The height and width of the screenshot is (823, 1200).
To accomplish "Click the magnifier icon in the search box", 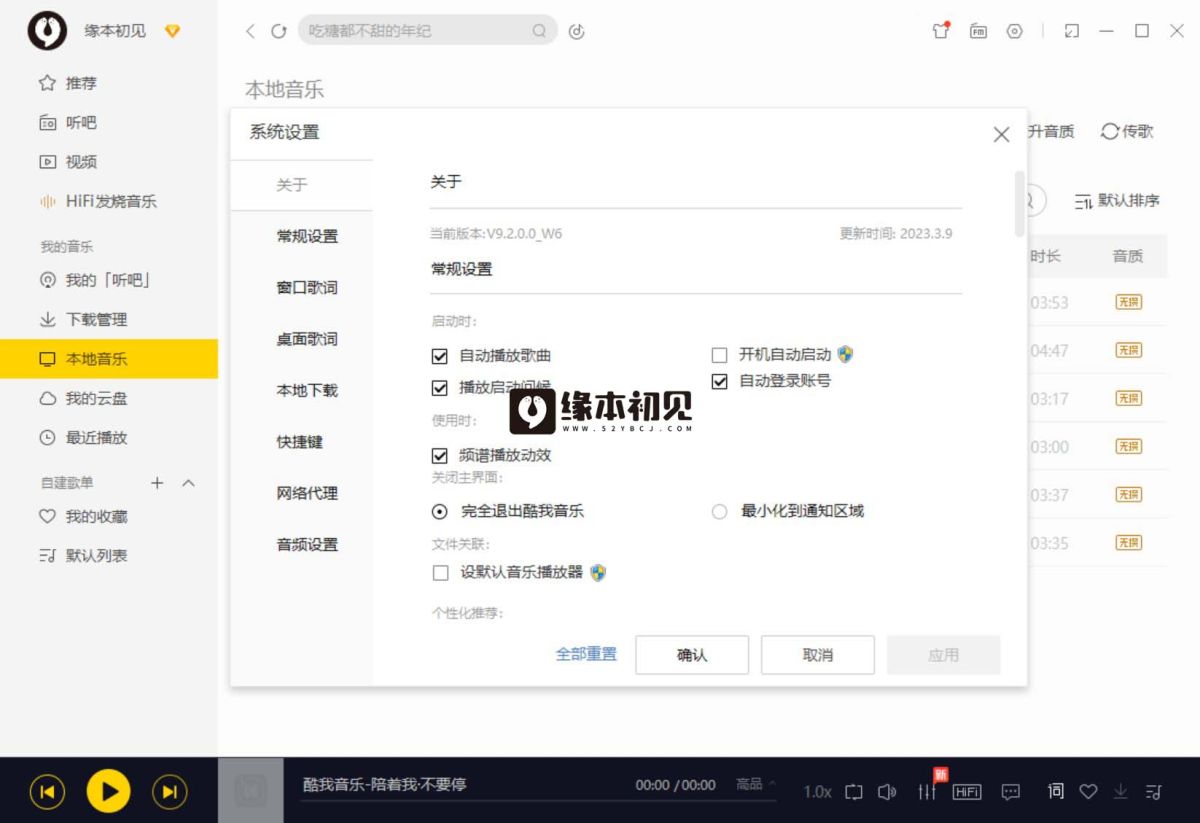I will pyautogui.click(x=540, y=31).
